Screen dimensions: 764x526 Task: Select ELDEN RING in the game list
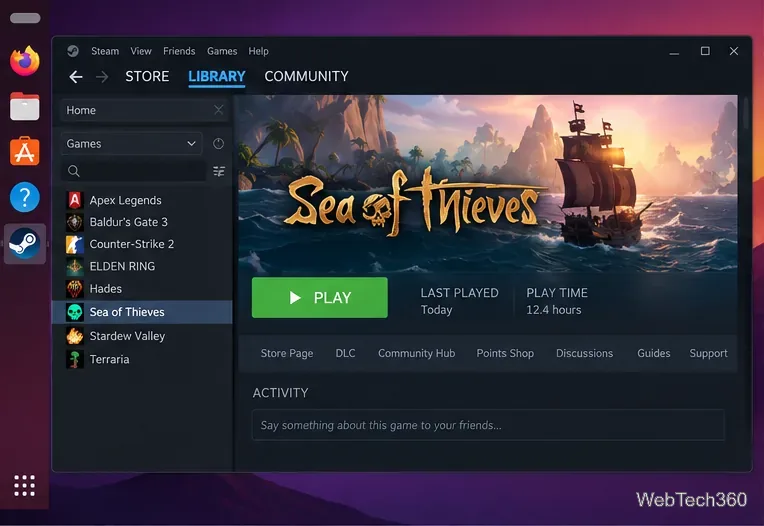coord(142,266)
